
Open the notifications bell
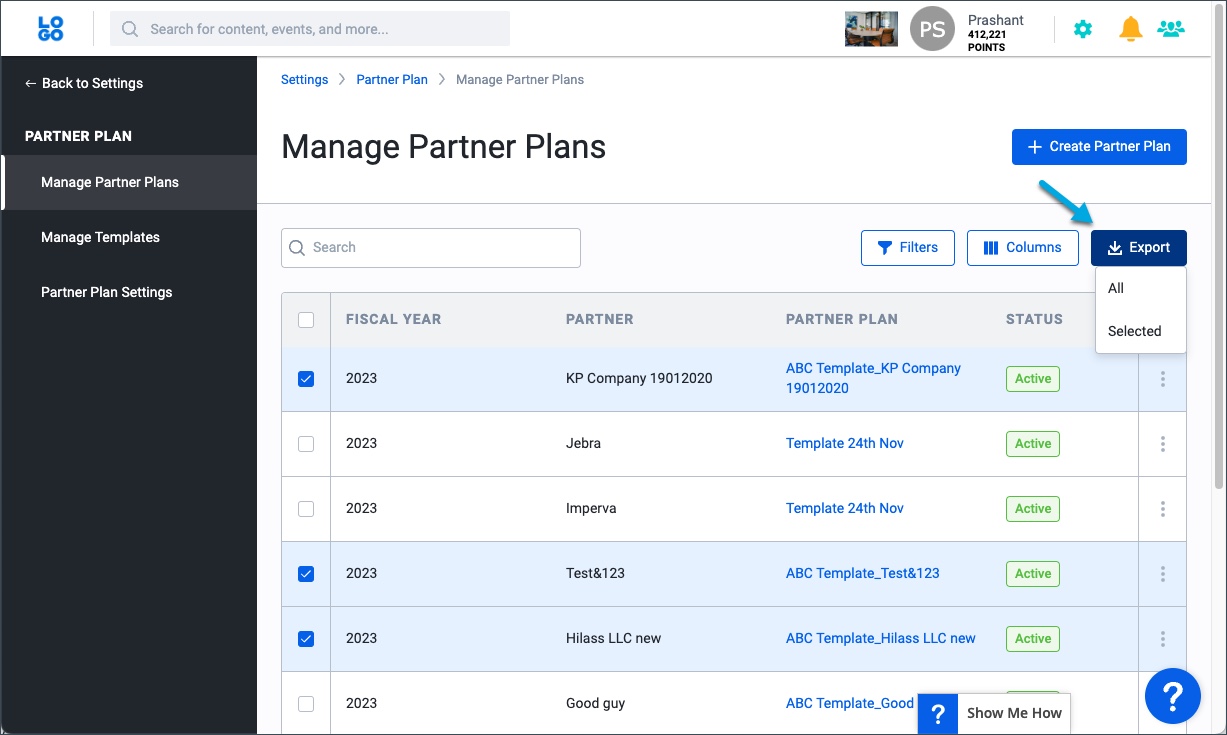1131,29
